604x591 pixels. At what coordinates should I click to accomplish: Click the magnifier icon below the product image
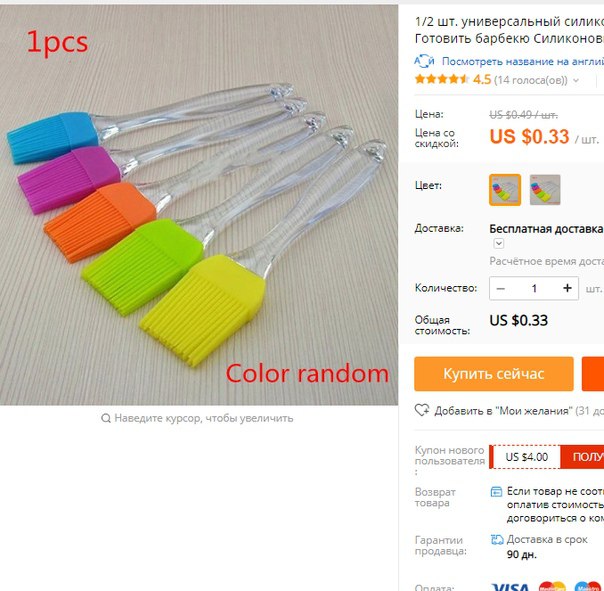[106, 418]
